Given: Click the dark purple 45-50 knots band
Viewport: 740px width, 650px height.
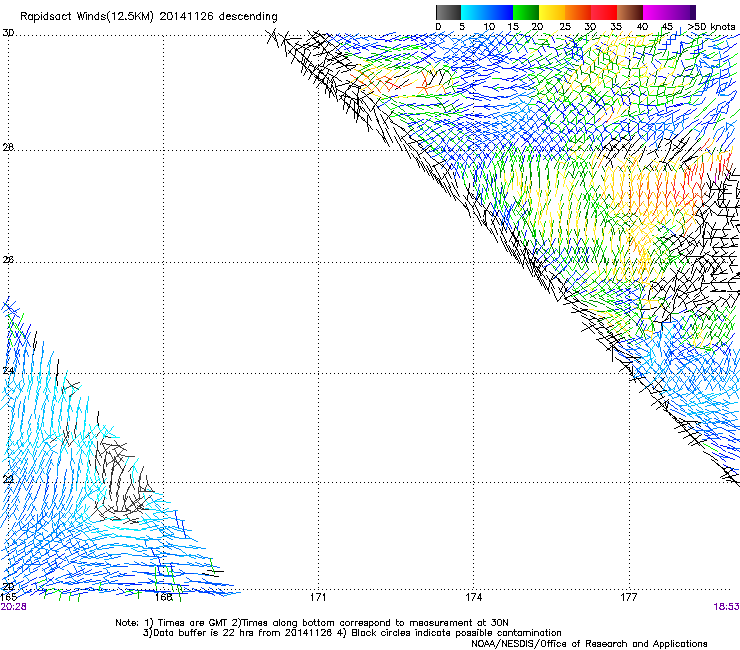Looking at the screenshot, I should tap(682, 12).
